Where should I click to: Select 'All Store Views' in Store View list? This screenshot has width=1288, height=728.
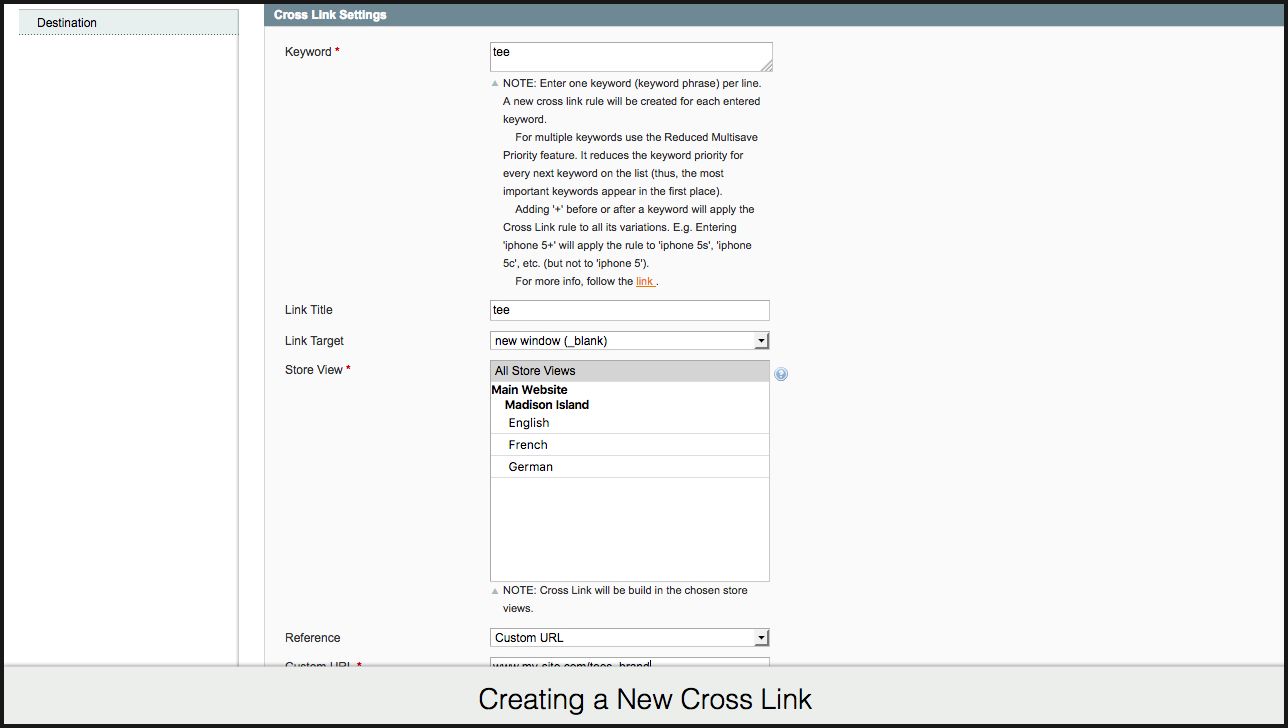click(629, 371)
